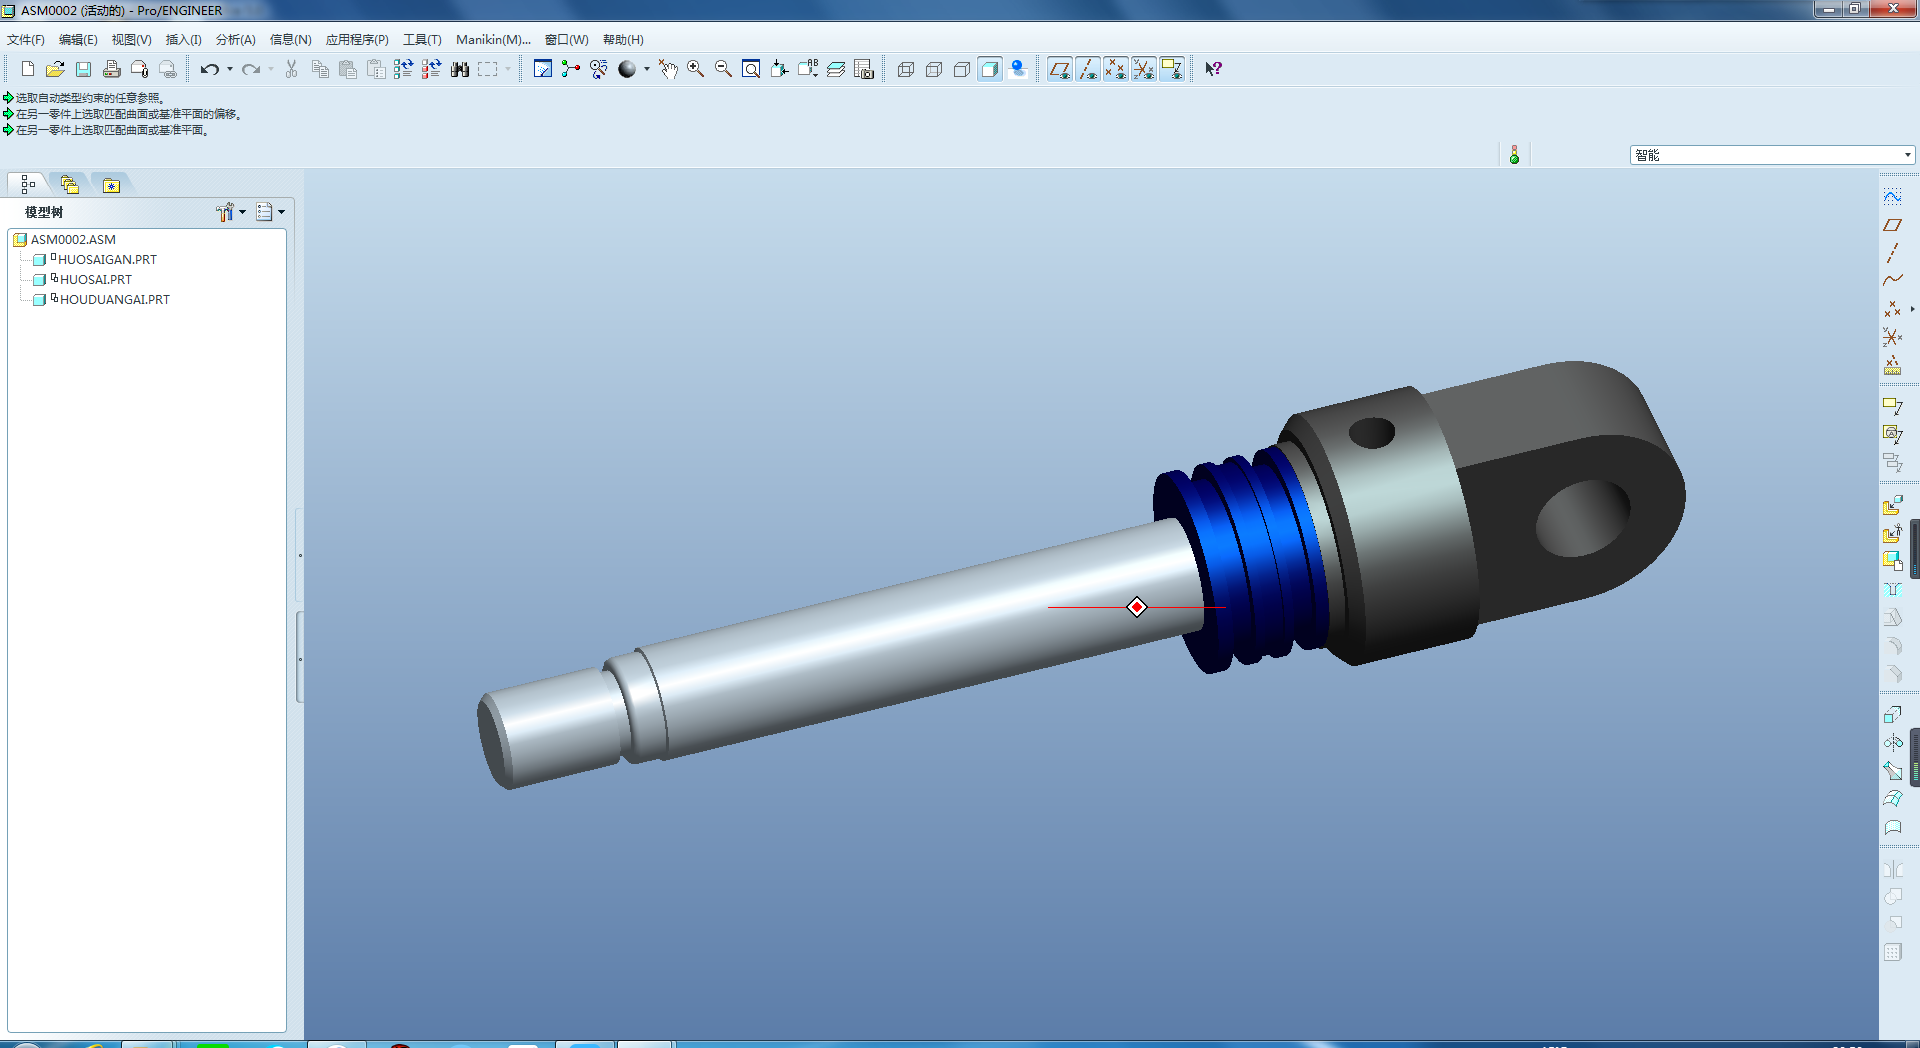Switch to no hidden line display
The width and height of the screenshot is (1920, 1048).
(962, 69)
